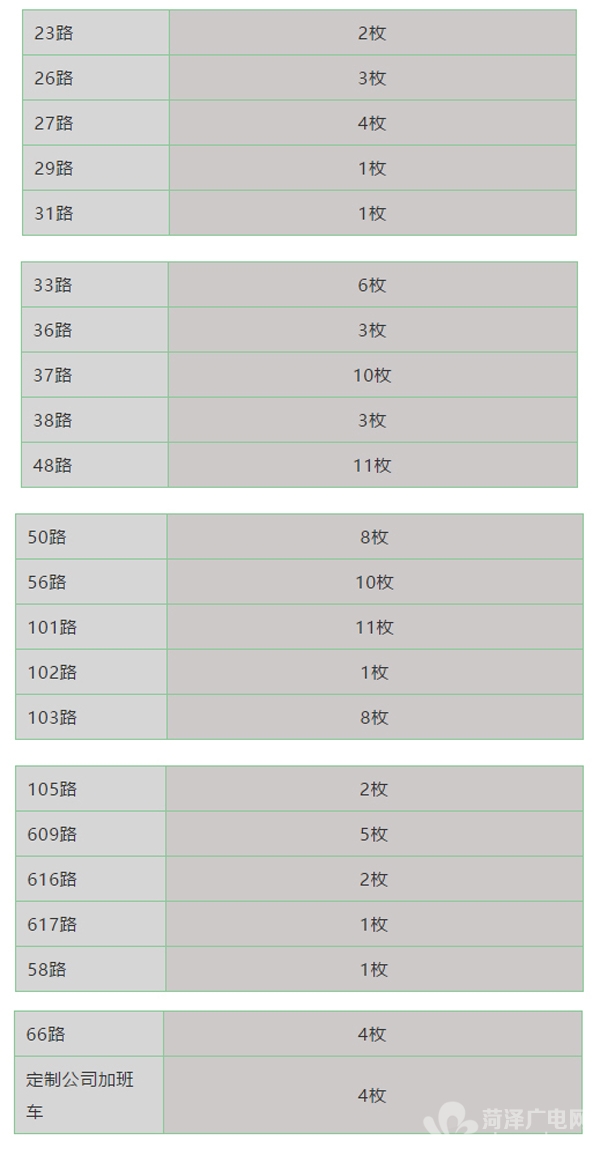Select the 4枚 cell beside 27路

pyautogui.click(x=372, y=123)
